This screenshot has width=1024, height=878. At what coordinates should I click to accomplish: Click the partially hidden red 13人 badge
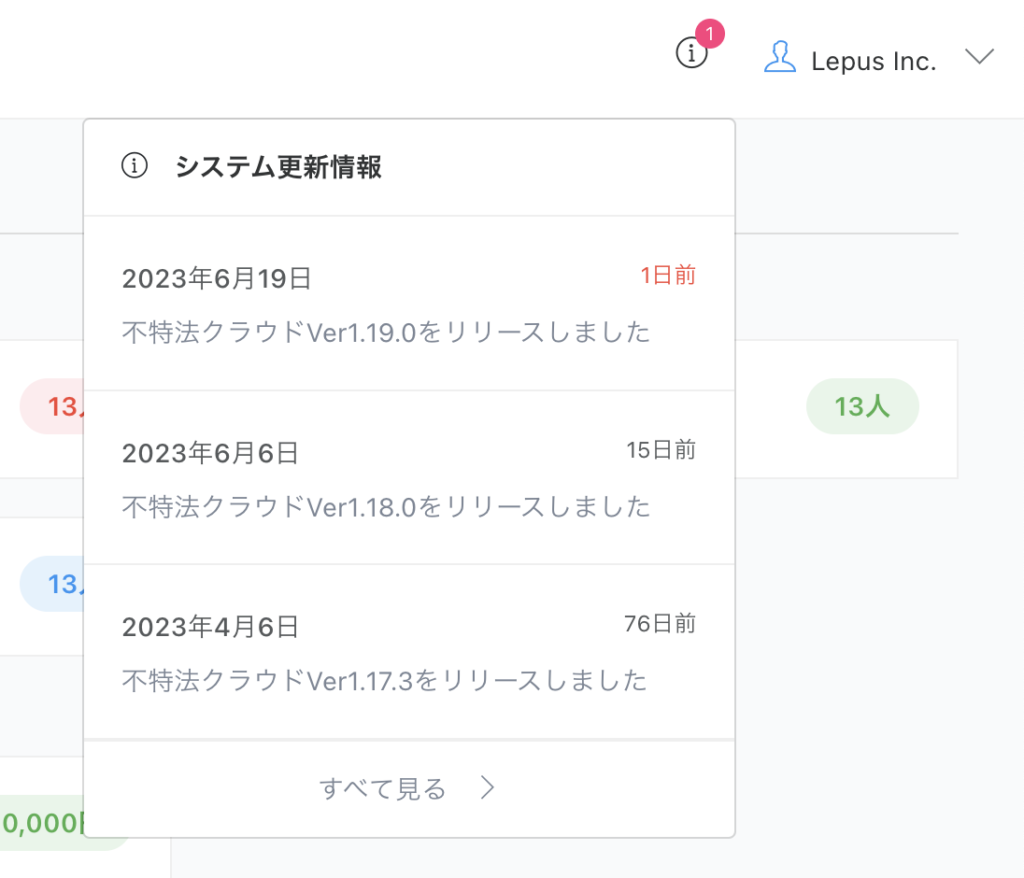click(x=53, y=406)
